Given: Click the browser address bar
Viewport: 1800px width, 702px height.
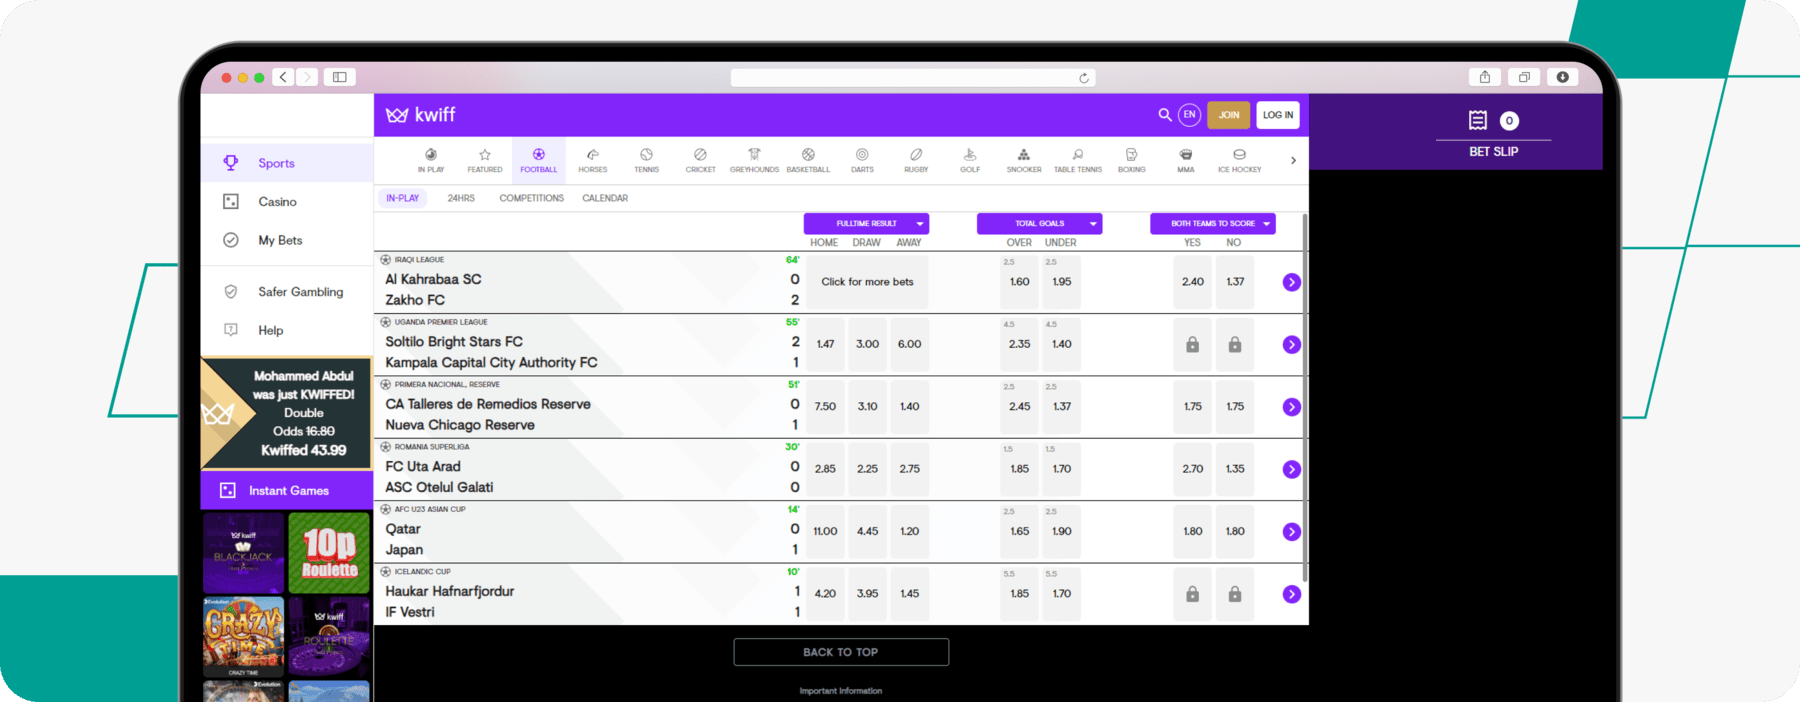Looking at the screenshot, I should tap(912, 78).
